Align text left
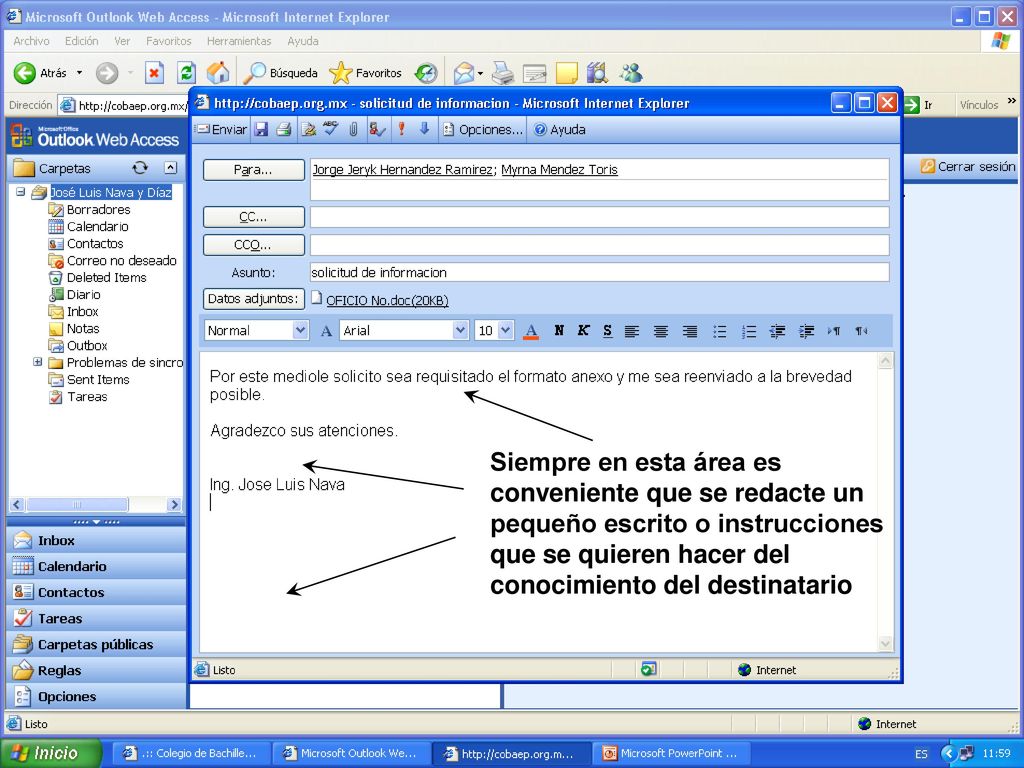Viewport: 1024px width, 768px height. (632, 331)
